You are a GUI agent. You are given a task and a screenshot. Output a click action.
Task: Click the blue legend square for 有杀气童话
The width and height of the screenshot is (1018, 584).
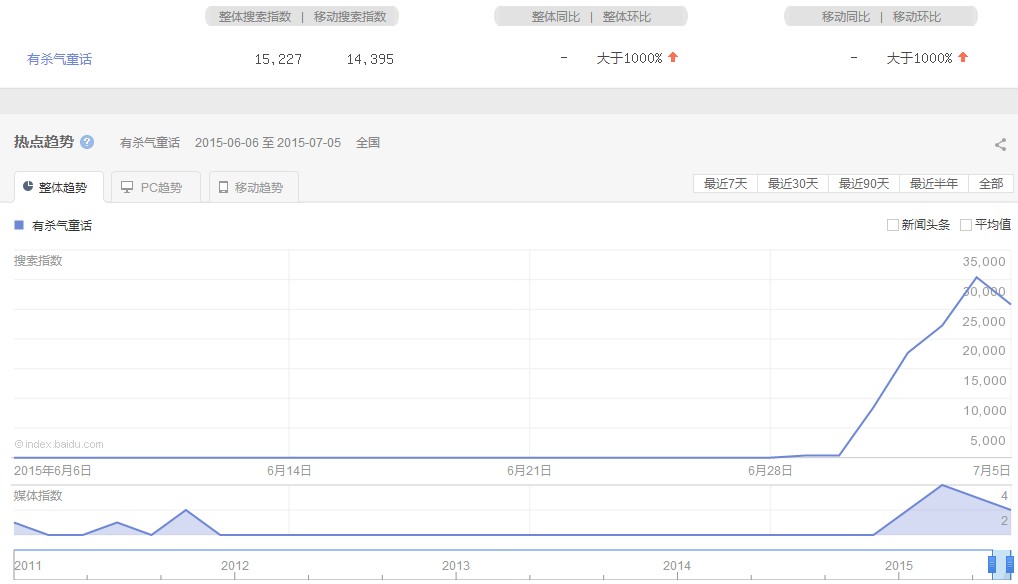point(19,225)
